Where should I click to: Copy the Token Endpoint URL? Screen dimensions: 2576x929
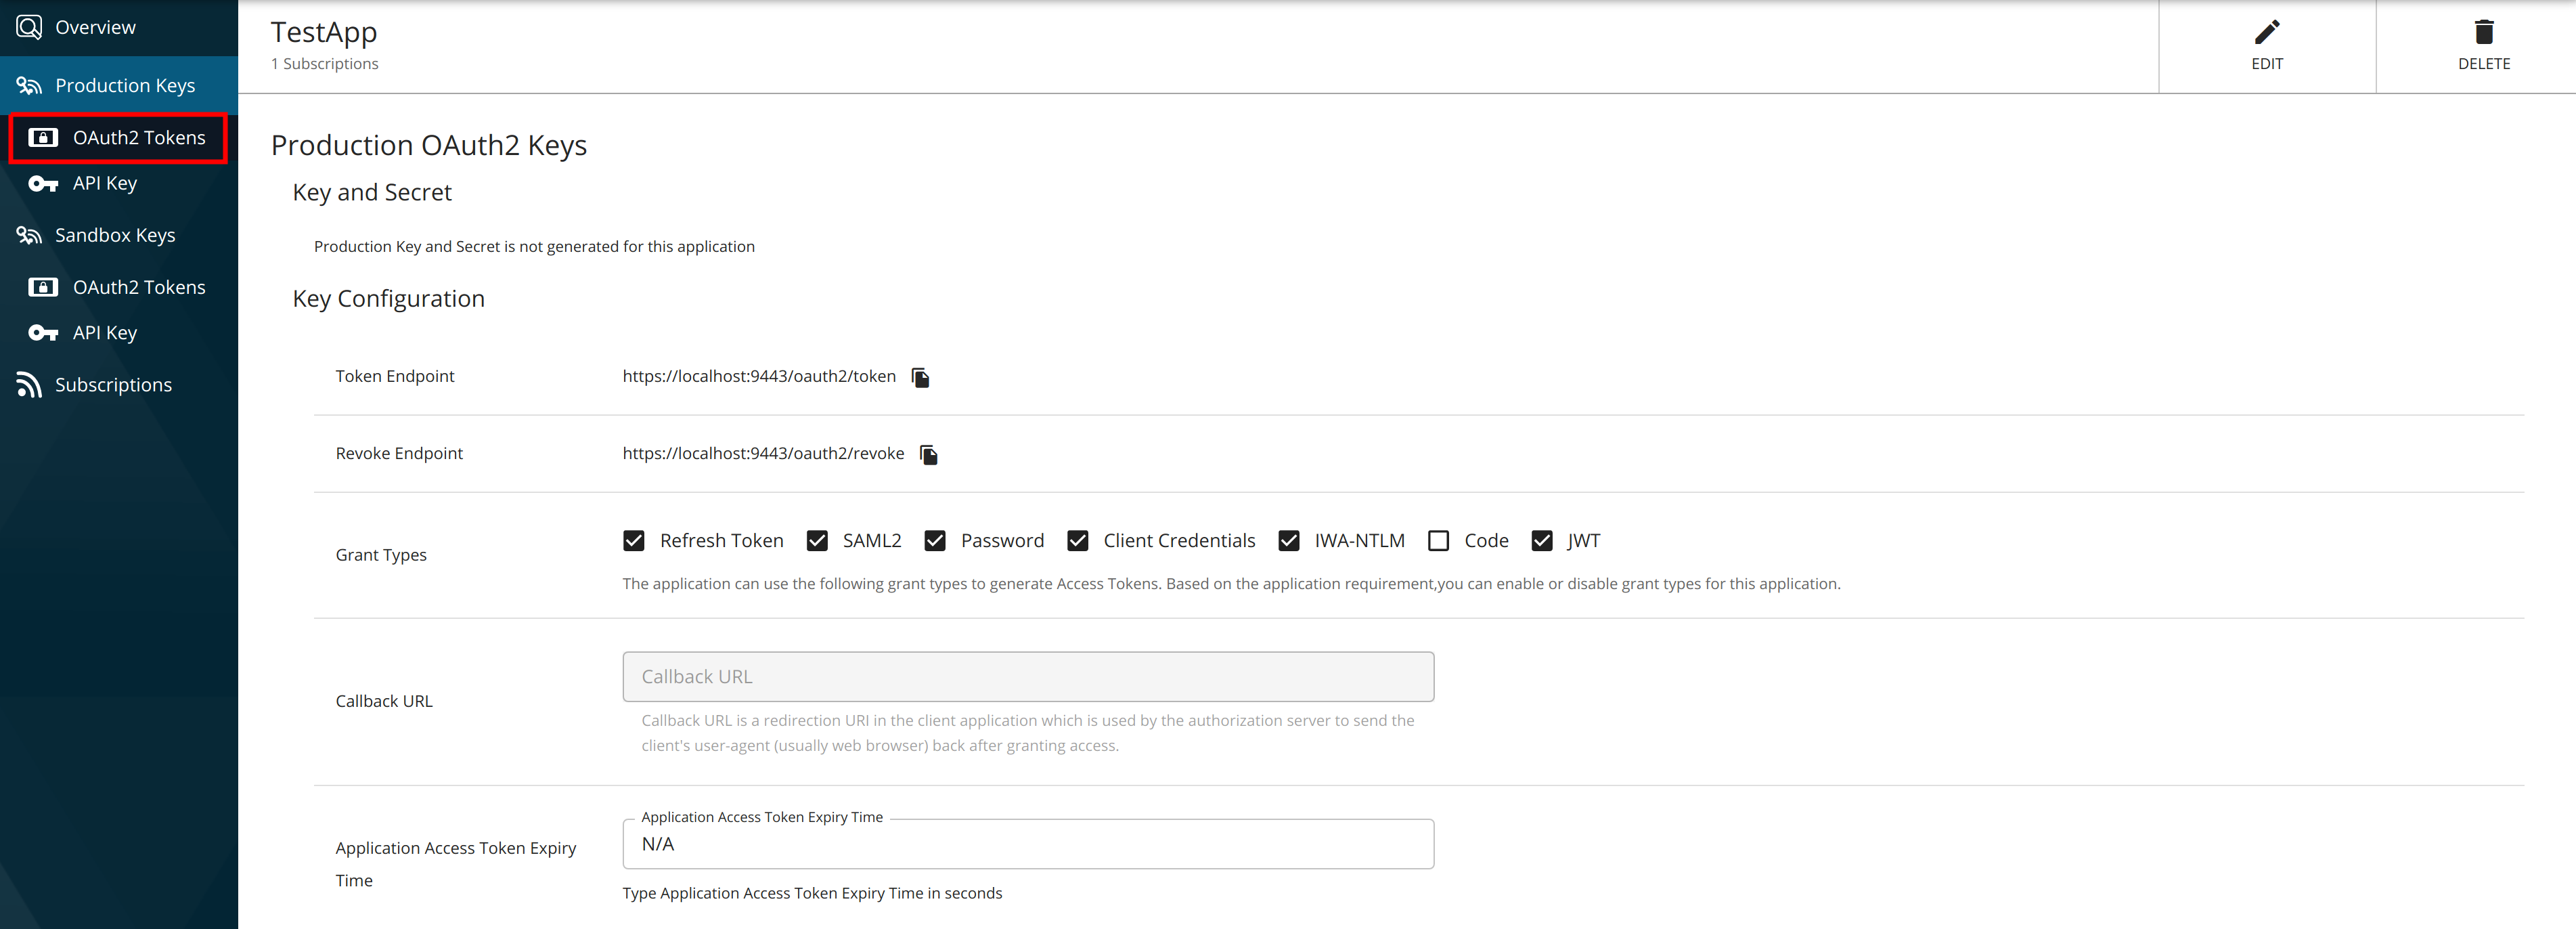point(920,377)
